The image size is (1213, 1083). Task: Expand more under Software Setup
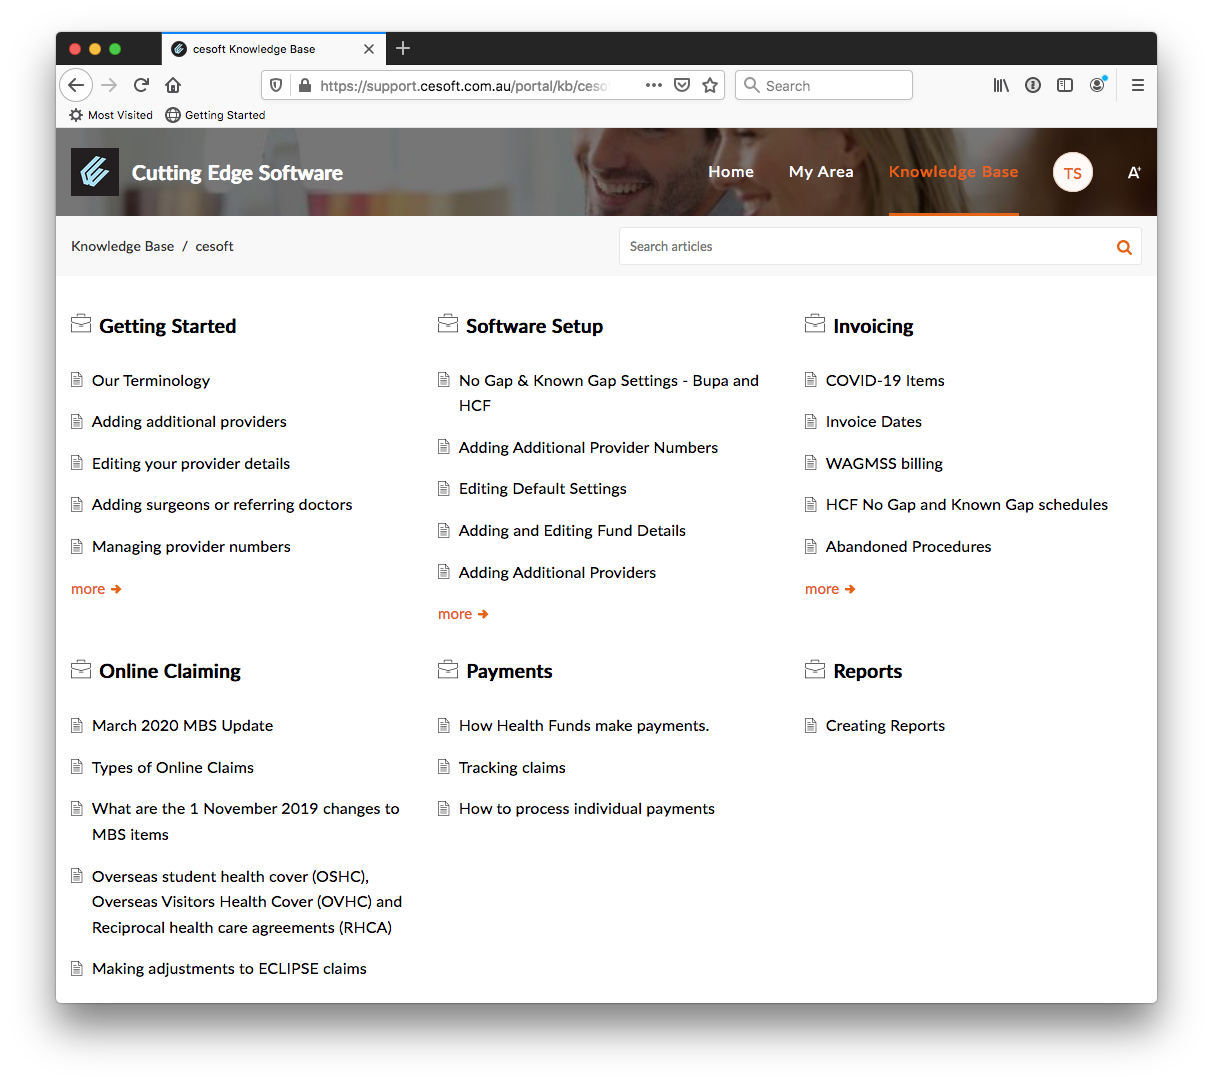[463, 614]
